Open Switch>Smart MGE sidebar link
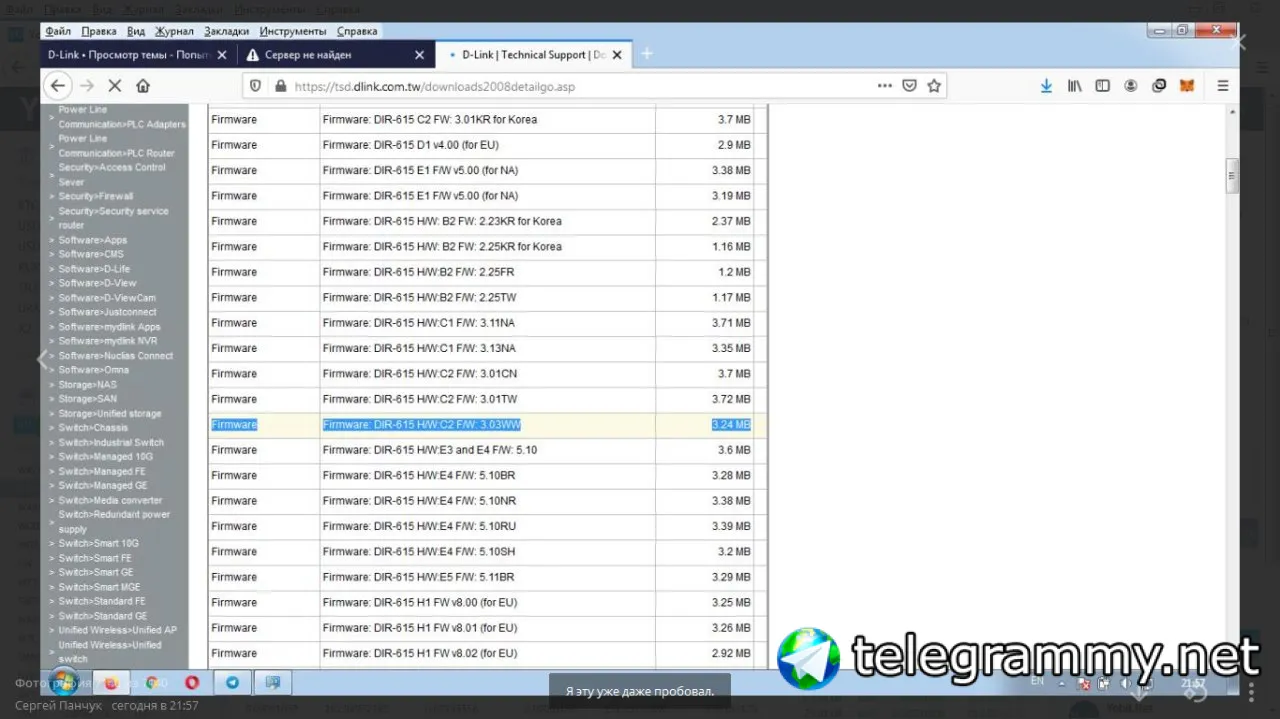1280x719 pixels. coord(99,587)
